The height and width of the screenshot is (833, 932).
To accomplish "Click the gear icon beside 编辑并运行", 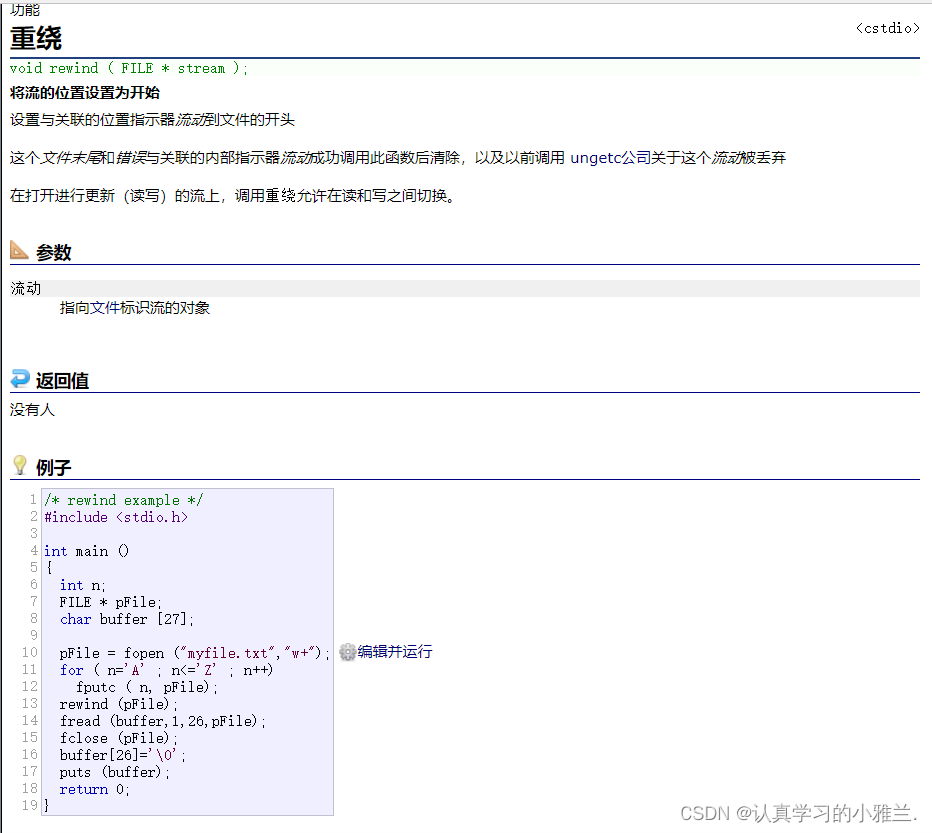I will tap(347, 652).
